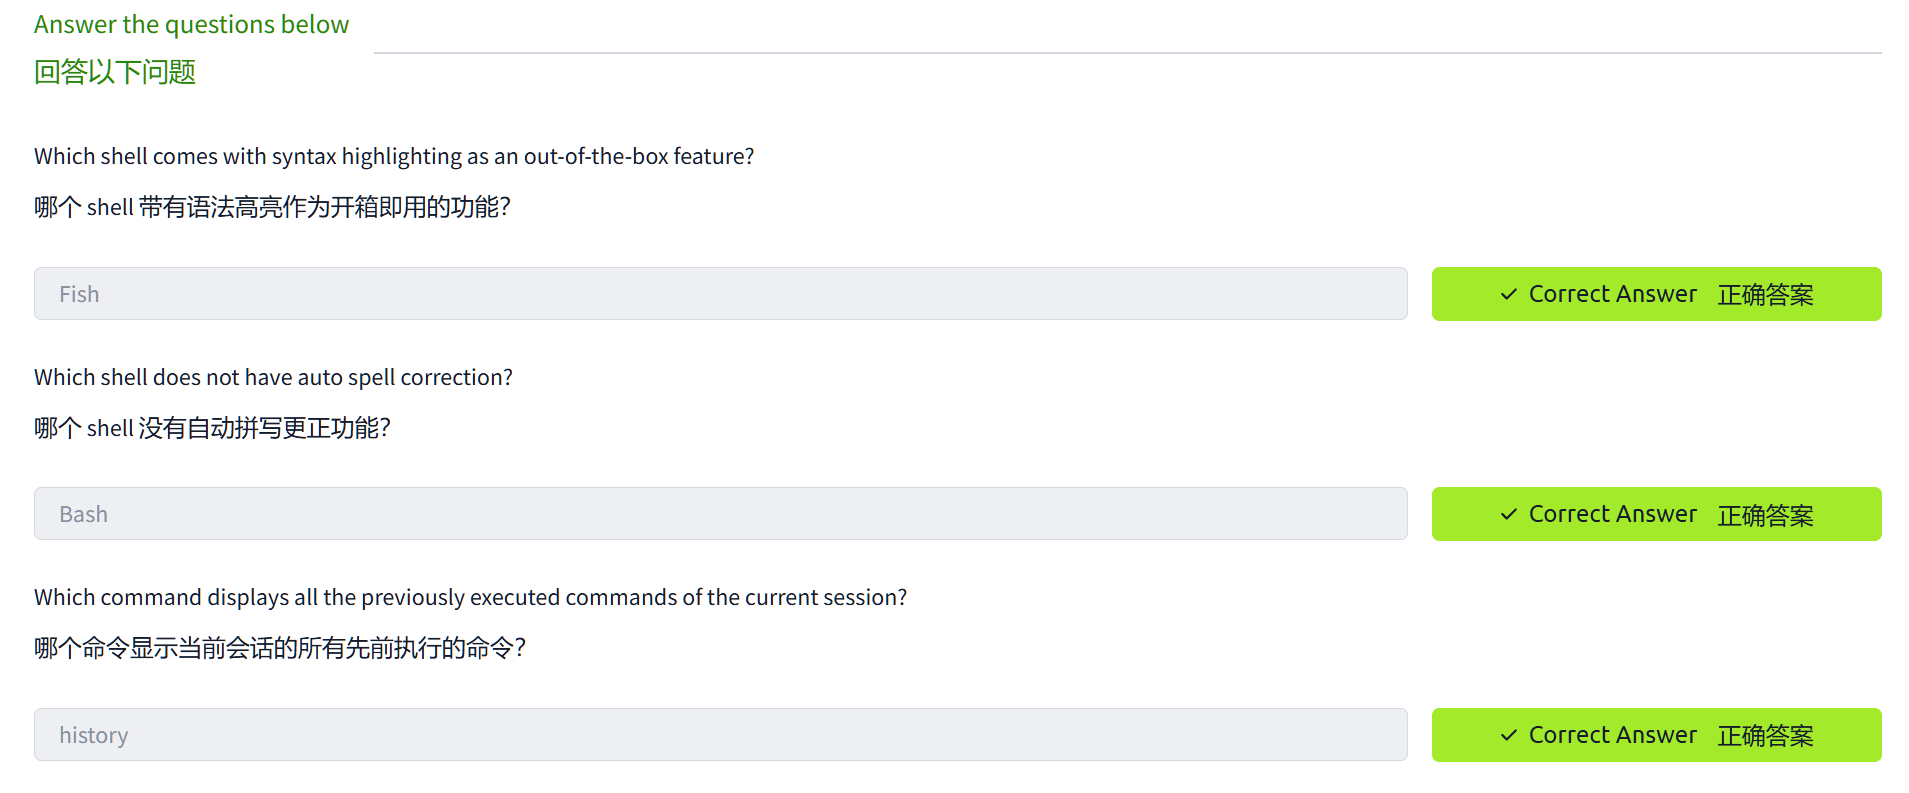Focus the answer field containing Fish

coord(720,294)
